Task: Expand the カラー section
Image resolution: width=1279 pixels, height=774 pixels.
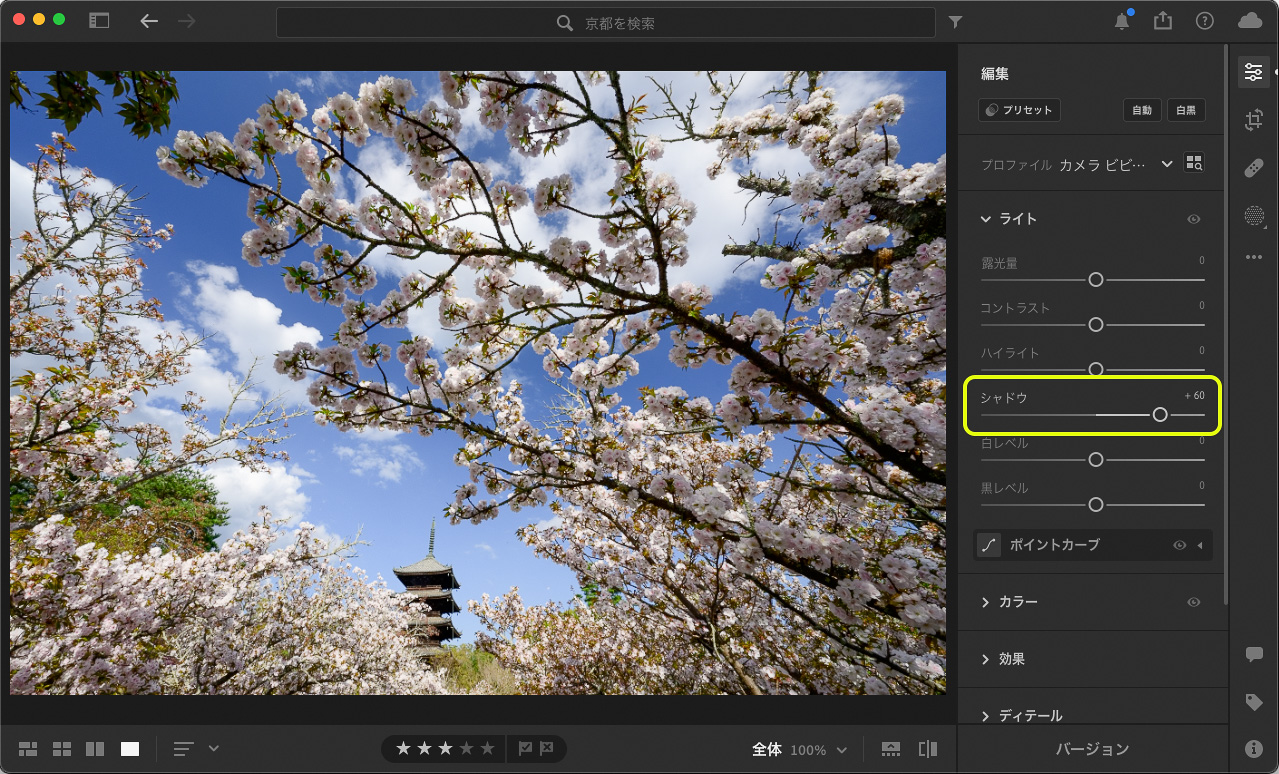Action: 986,602
